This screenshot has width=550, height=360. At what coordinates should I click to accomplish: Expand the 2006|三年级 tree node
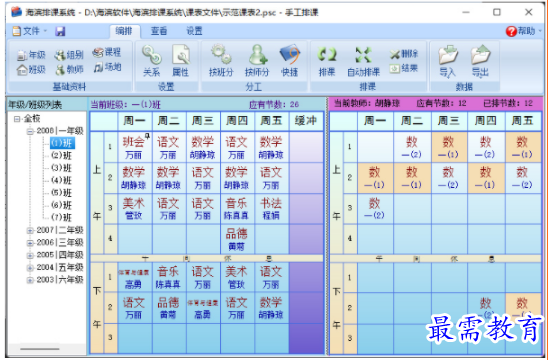pos(30,243)
